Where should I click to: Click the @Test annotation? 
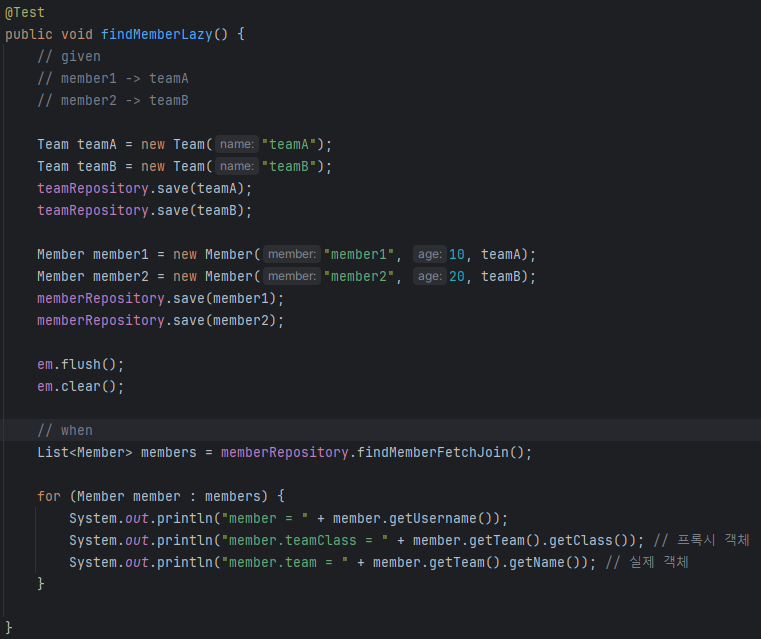[25, 12]
